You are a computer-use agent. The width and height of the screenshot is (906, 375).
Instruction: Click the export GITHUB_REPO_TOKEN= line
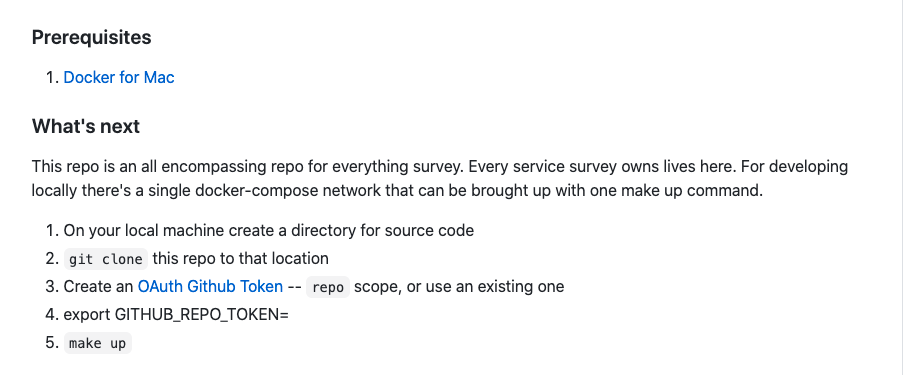click(x=176, y=315)
